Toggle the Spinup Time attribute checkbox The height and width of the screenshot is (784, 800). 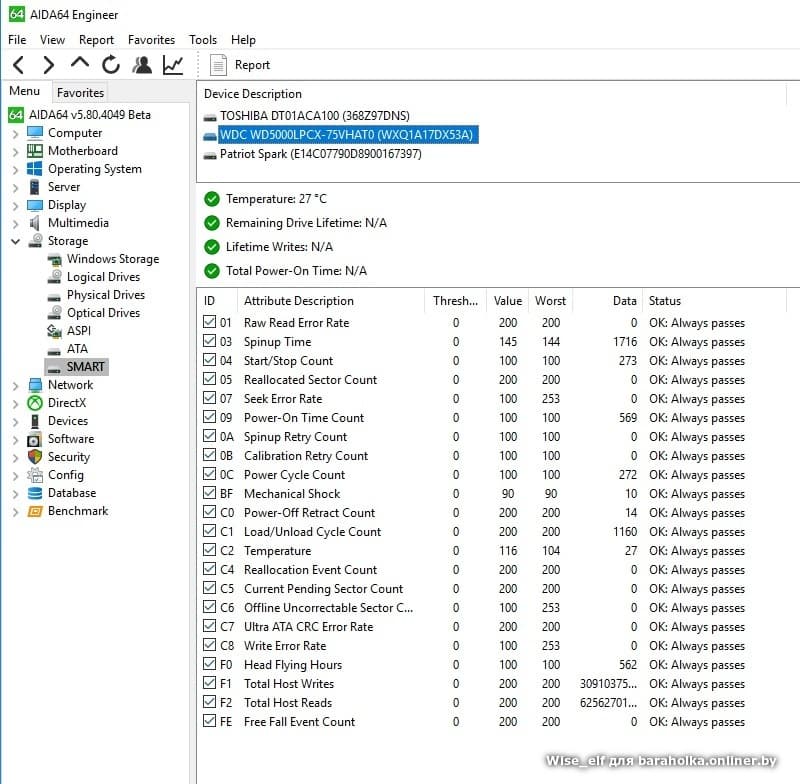point(209,341)
